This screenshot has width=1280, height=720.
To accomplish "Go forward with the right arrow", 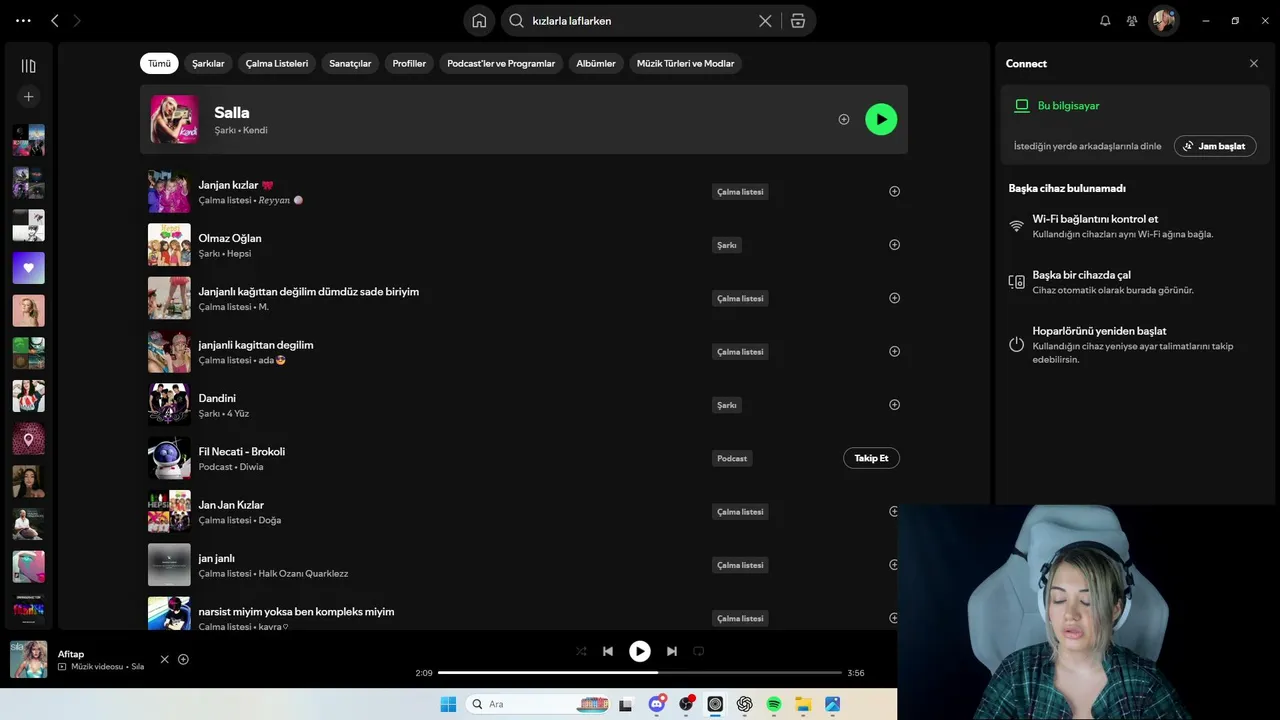I will click(x=77, y=20).
